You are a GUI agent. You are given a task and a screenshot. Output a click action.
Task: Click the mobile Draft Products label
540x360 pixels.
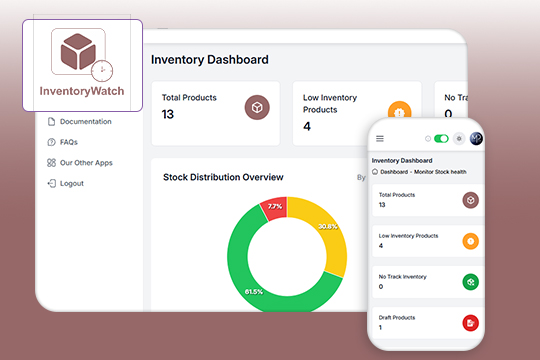(x=397, y=318)
